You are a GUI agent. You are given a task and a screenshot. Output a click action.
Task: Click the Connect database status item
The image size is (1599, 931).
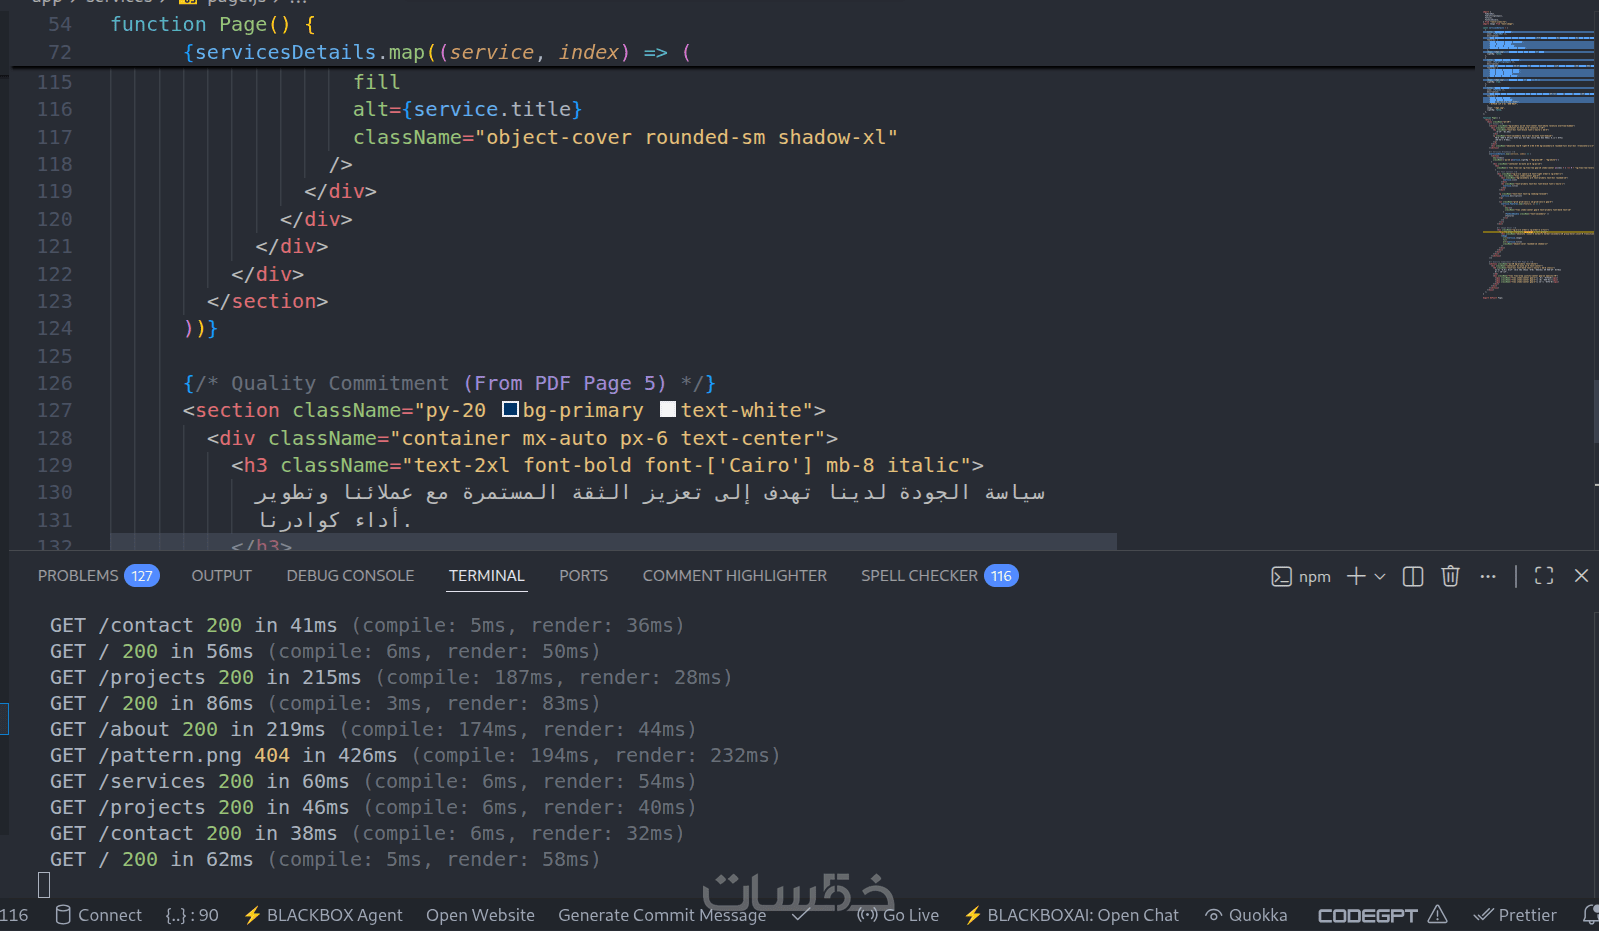click(98, 915)
